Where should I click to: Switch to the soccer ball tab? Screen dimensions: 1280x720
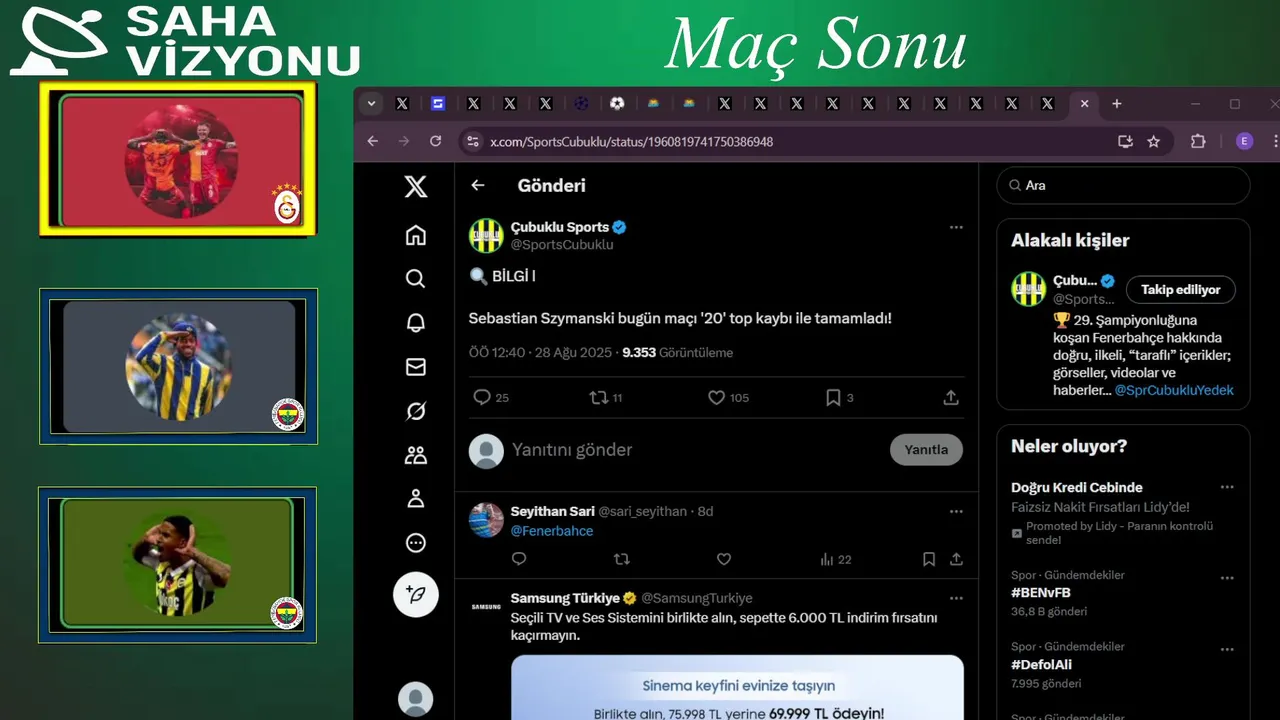point(617,104)
